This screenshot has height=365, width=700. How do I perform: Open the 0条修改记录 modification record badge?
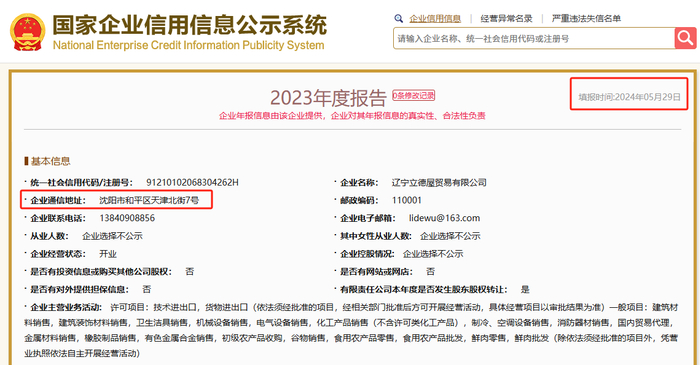(x=413, y=95)
